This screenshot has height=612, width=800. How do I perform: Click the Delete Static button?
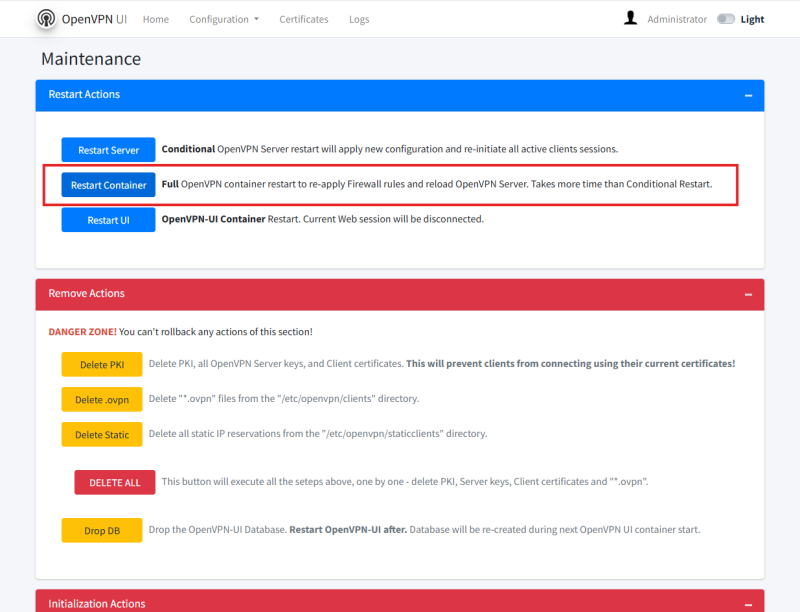102,435
